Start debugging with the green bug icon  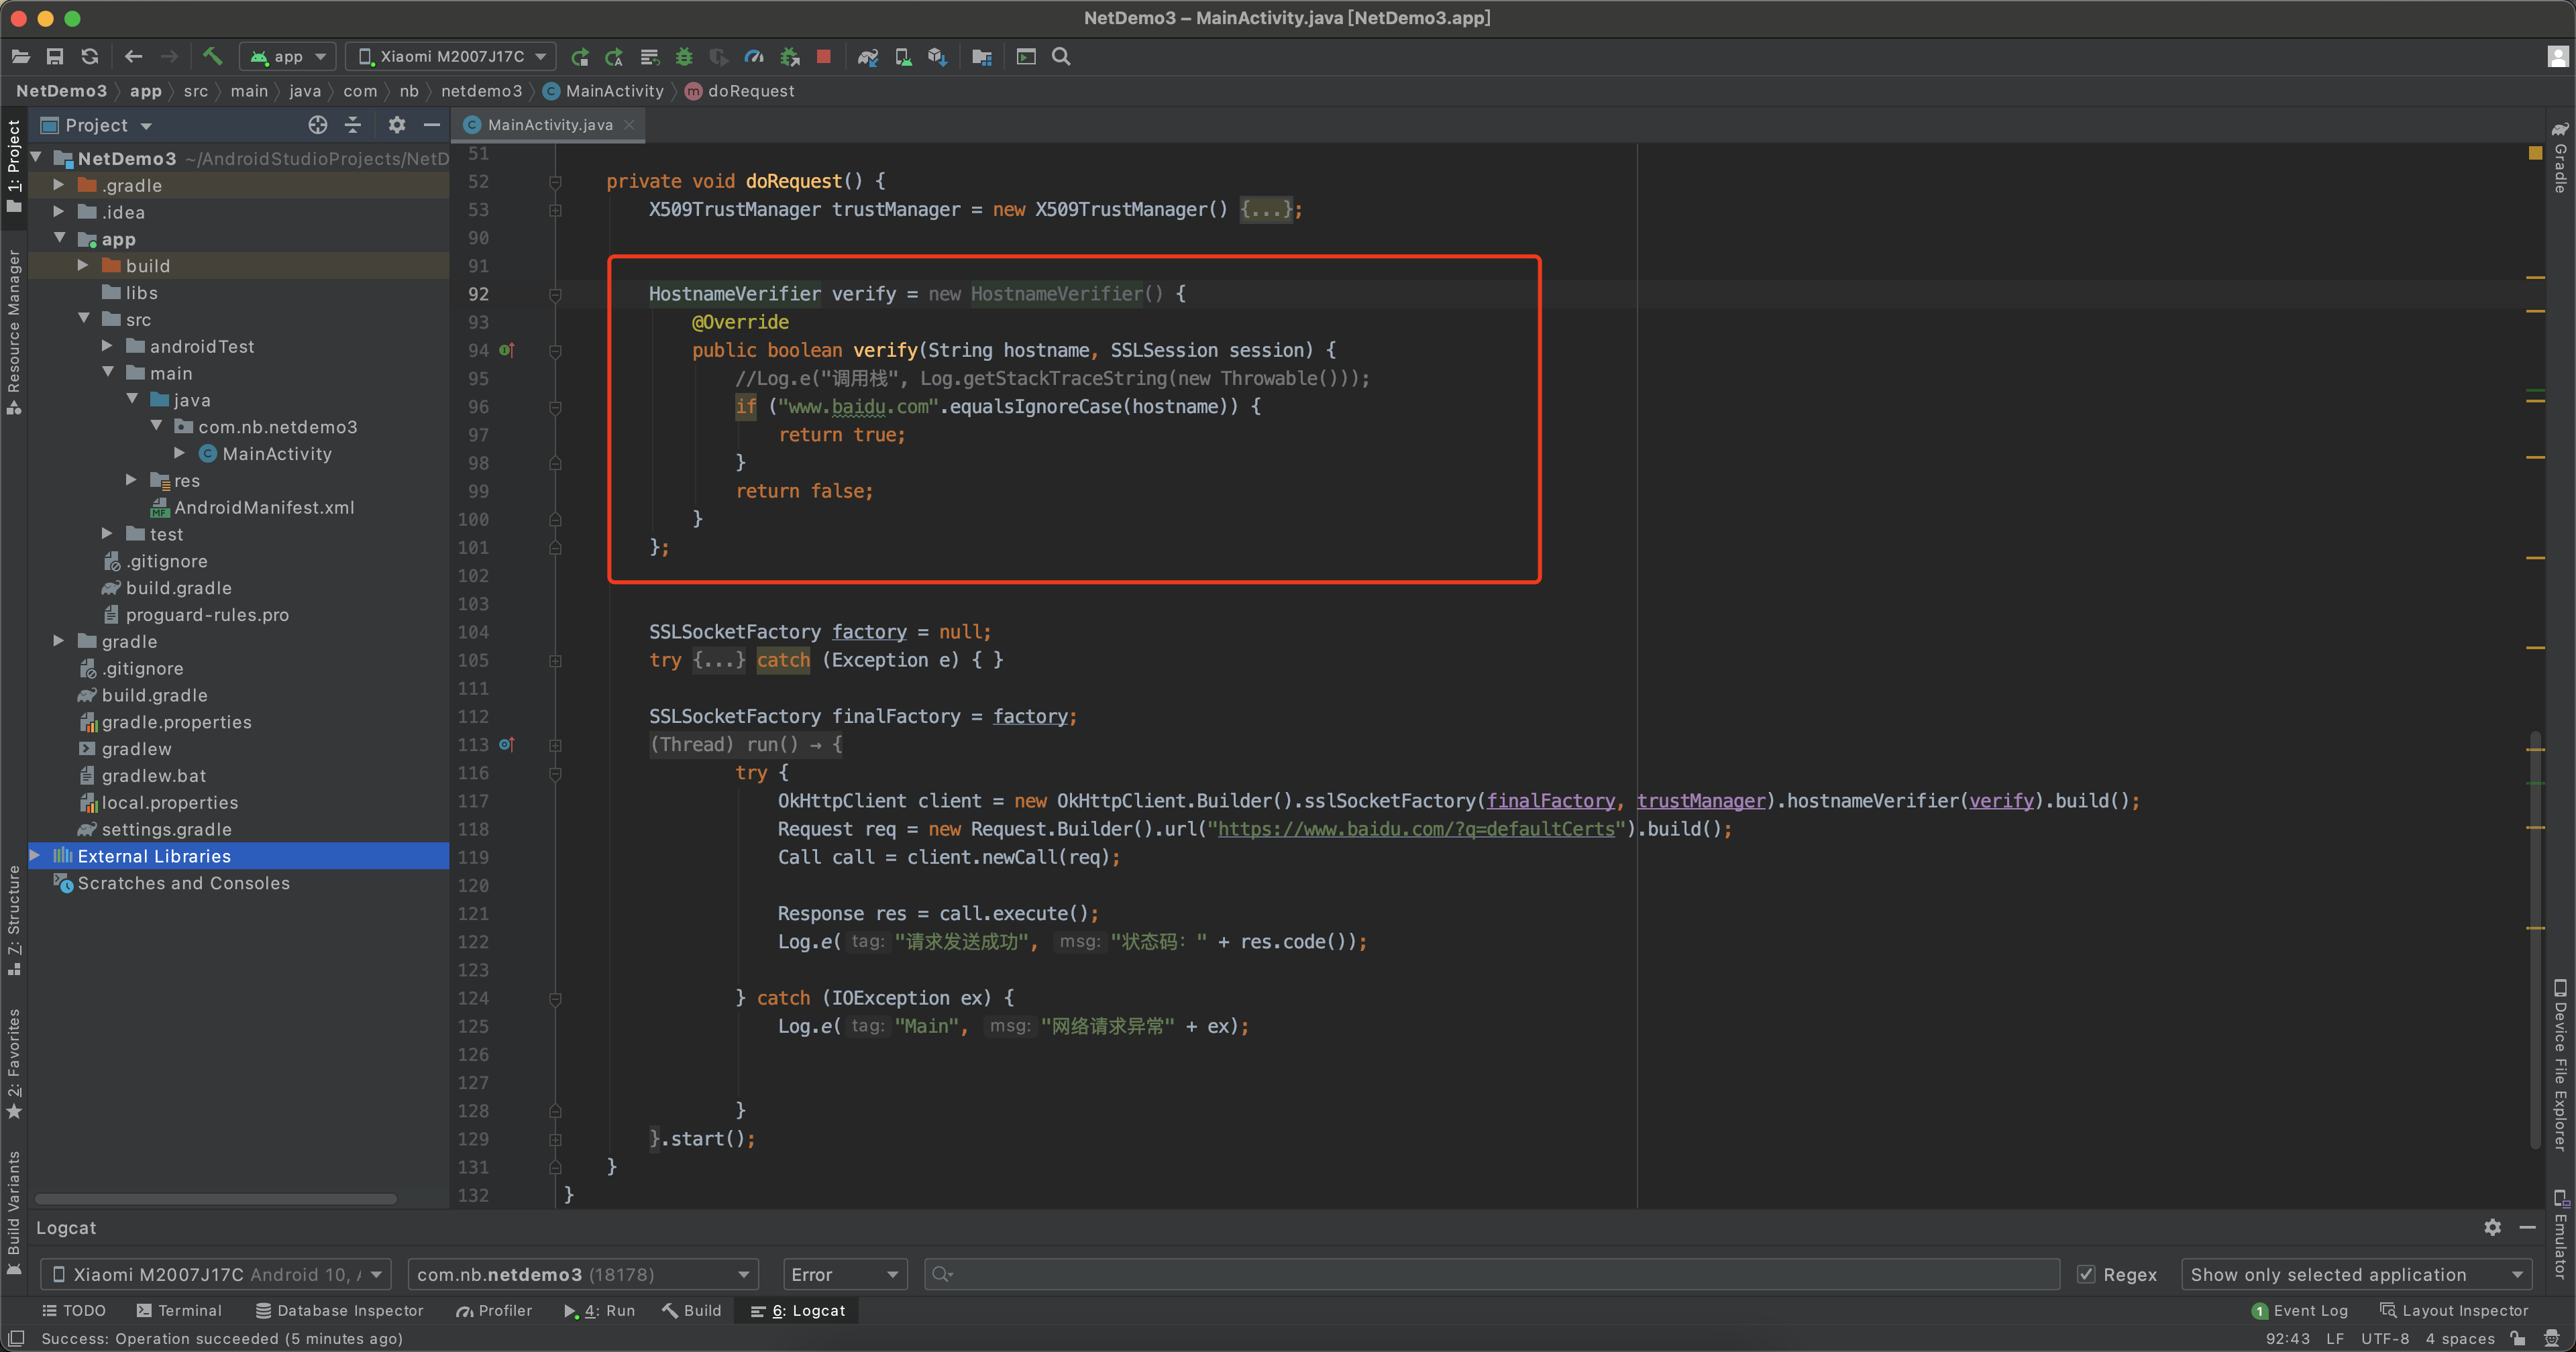pyautogui.click(x=684, y=57)
